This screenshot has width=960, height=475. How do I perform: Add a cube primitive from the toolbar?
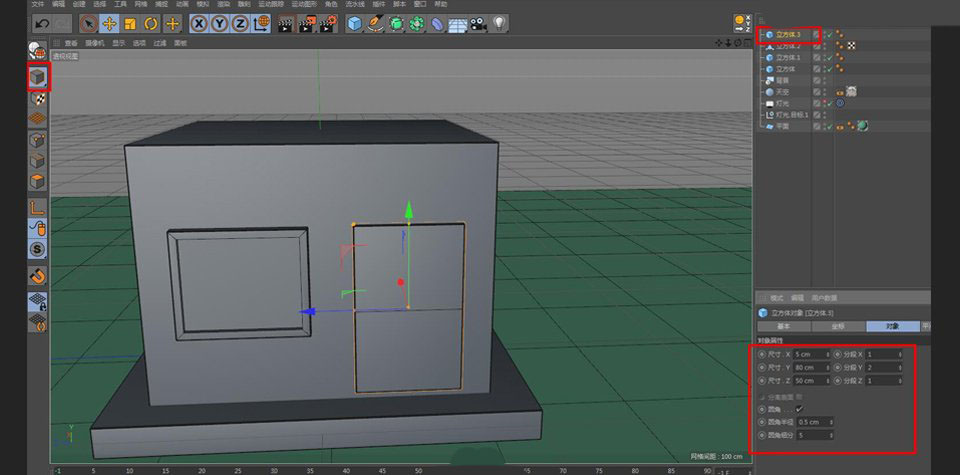(354, 22)
